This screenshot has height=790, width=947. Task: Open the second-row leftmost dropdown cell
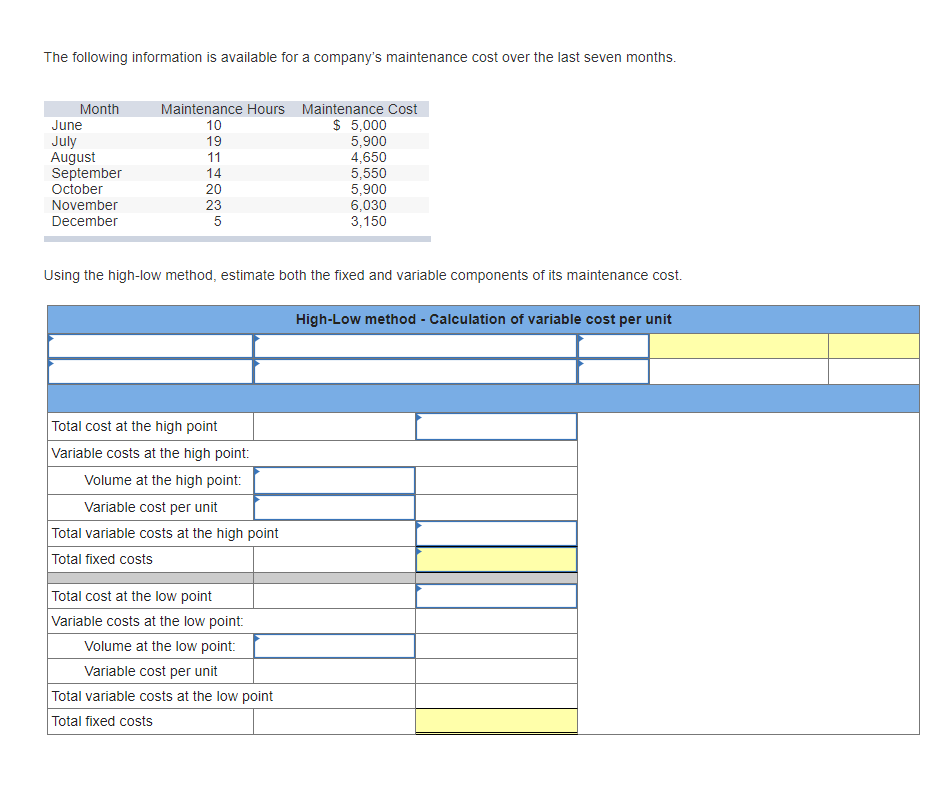(x=150, y=371)
